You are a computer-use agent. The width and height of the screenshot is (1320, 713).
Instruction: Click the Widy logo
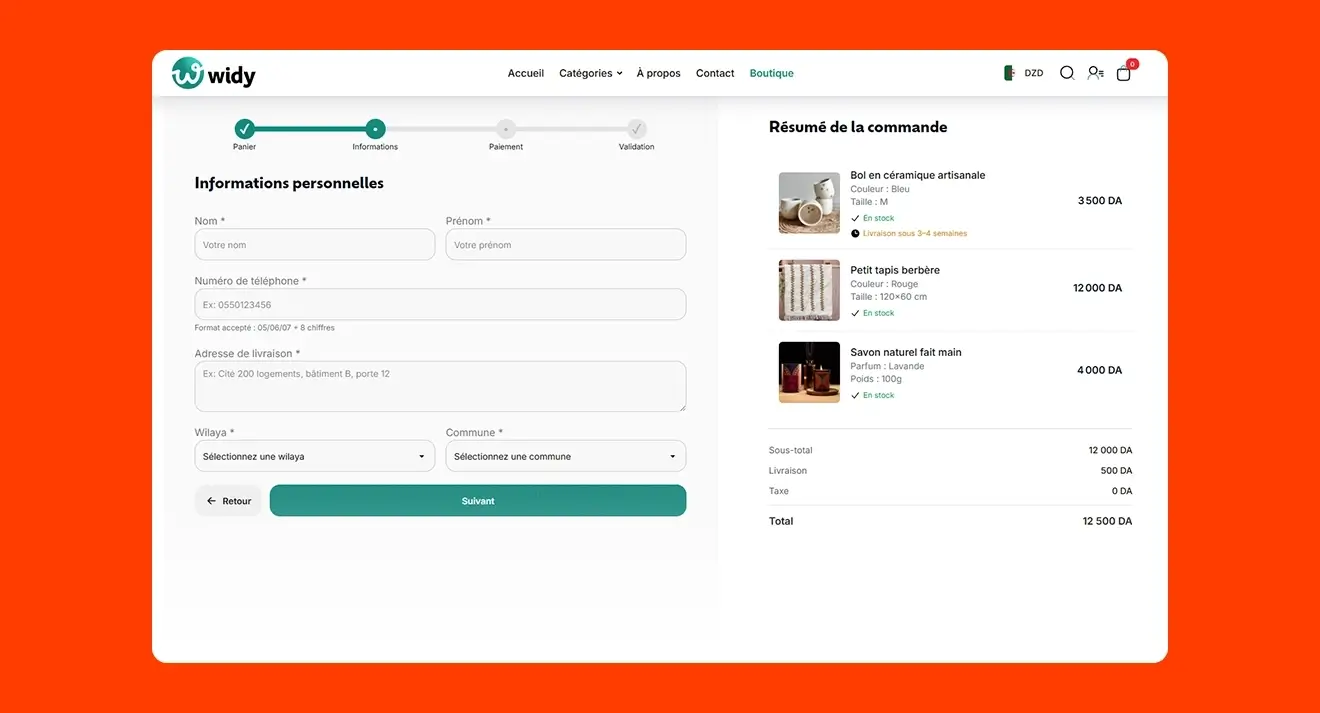pos(213,73)
